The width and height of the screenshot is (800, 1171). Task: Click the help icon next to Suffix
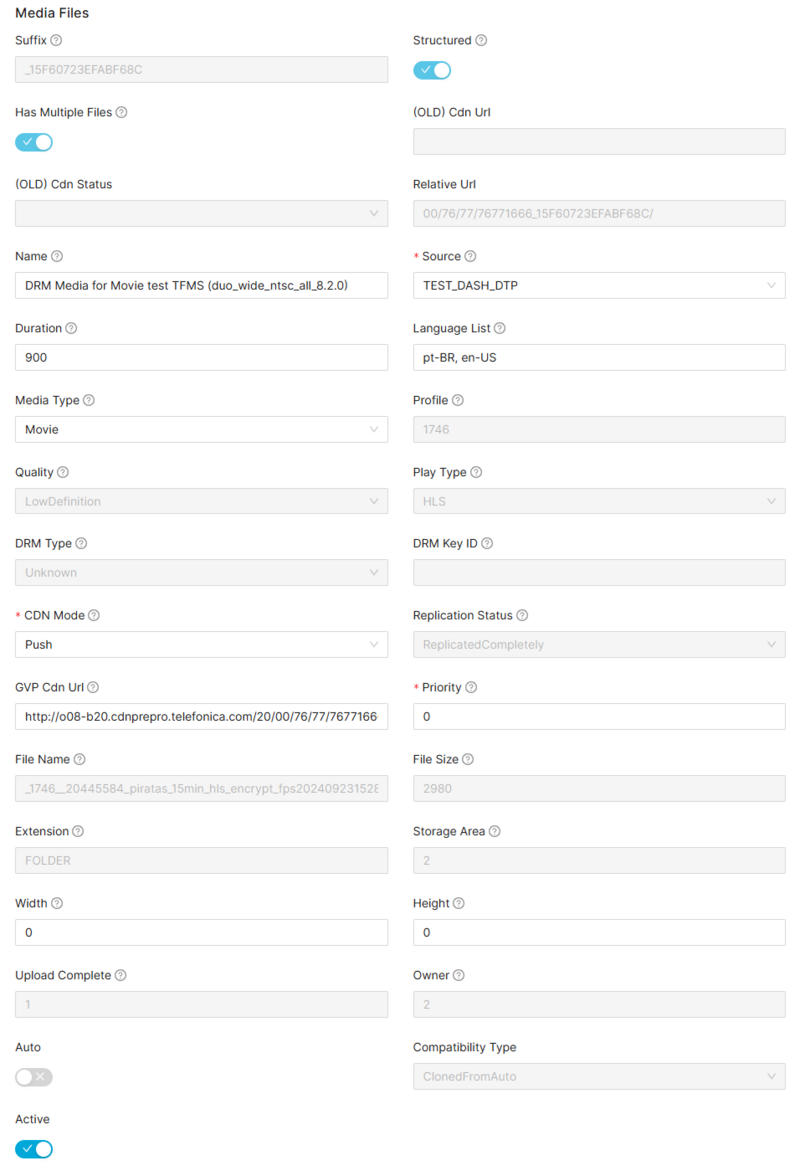tap(56, 41)
